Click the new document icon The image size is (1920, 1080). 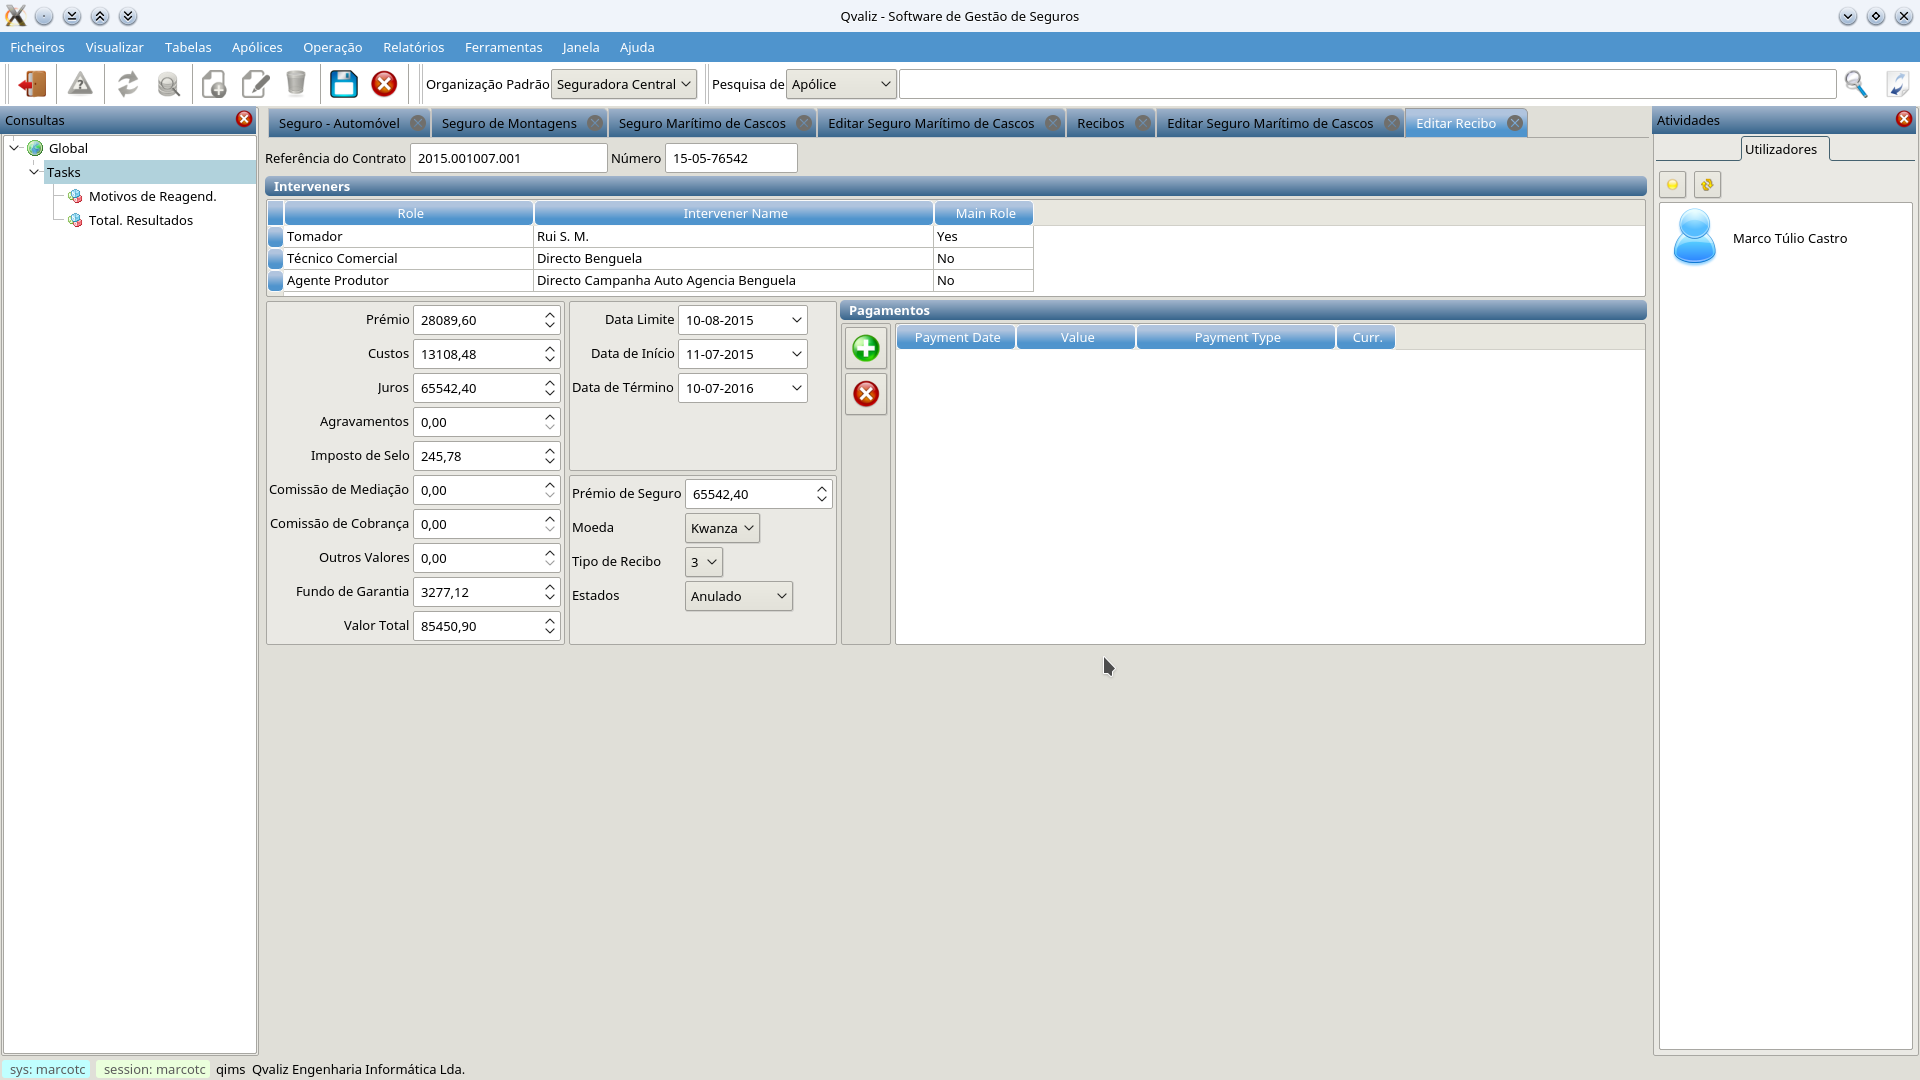(214, 84)
